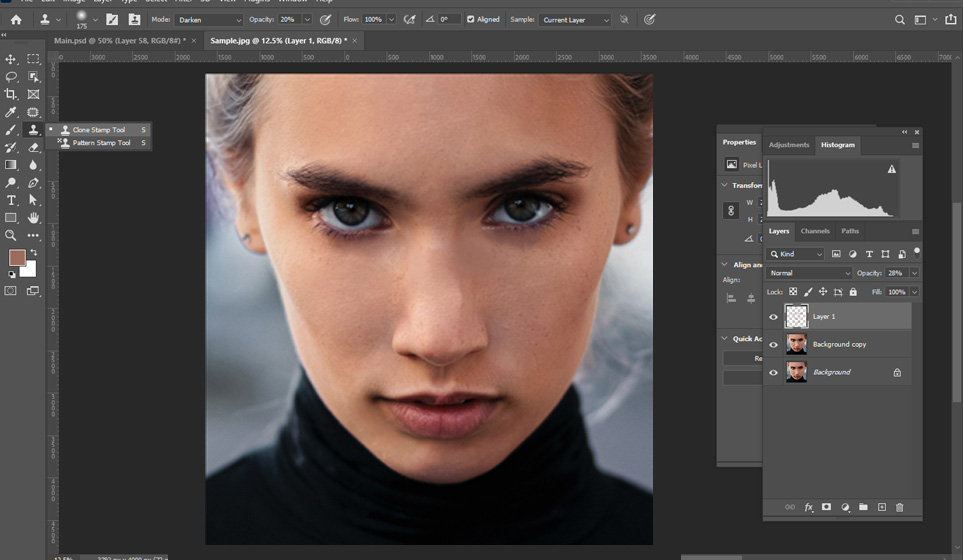Toggle lock all padlock icon
Viewport: 963px width, 560px height.
(x=853, y=292)
